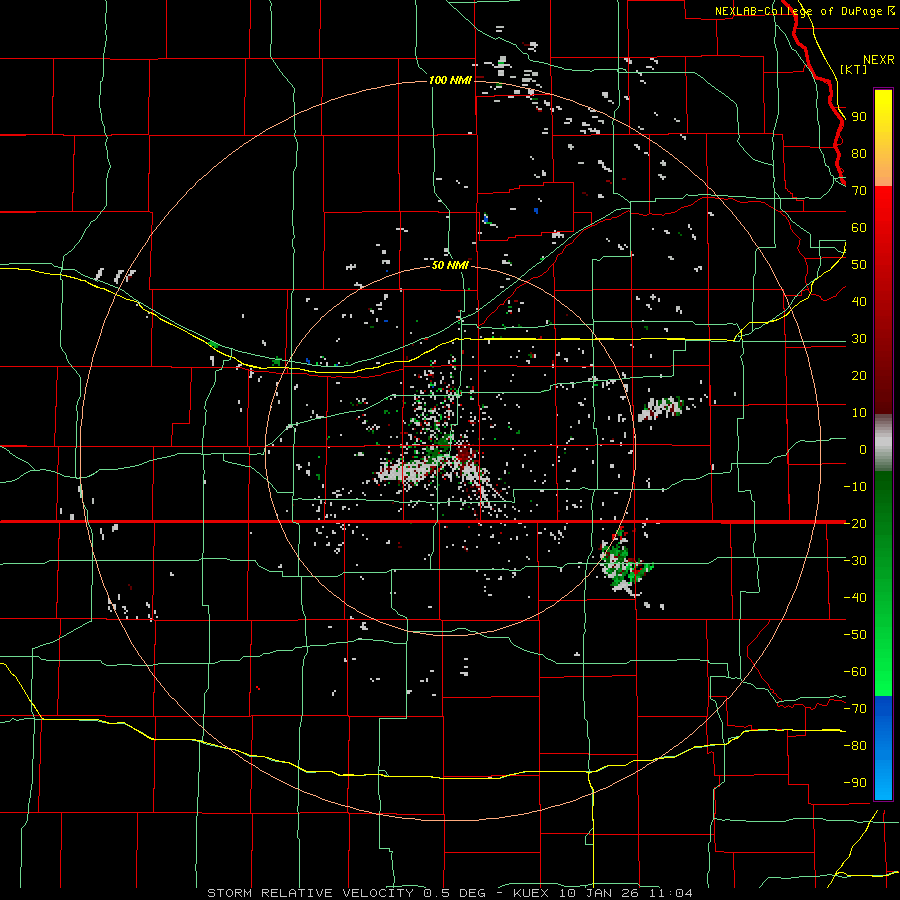Image resolution: width=900 pixels, height=900 pixels.
Task: Click the green-red echo cluster southeast of radar
Action: tap(624, 563)
